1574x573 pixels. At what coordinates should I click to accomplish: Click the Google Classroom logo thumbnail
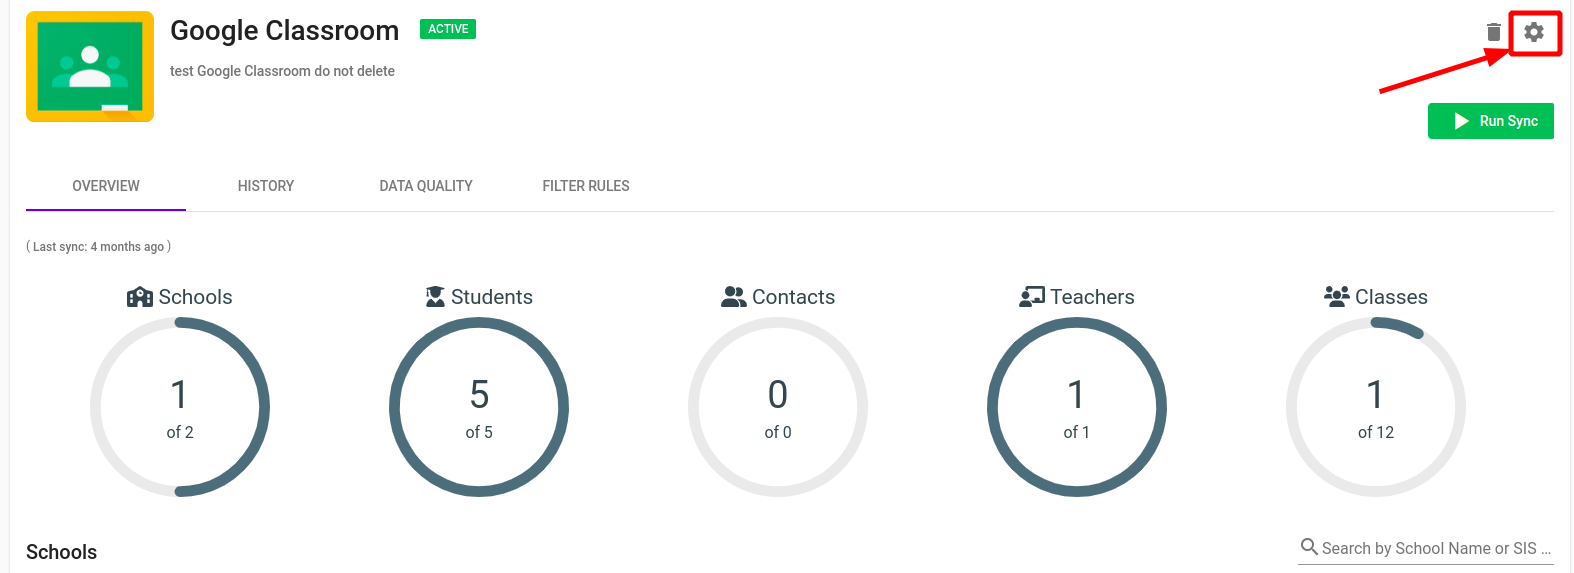(90, 67)
